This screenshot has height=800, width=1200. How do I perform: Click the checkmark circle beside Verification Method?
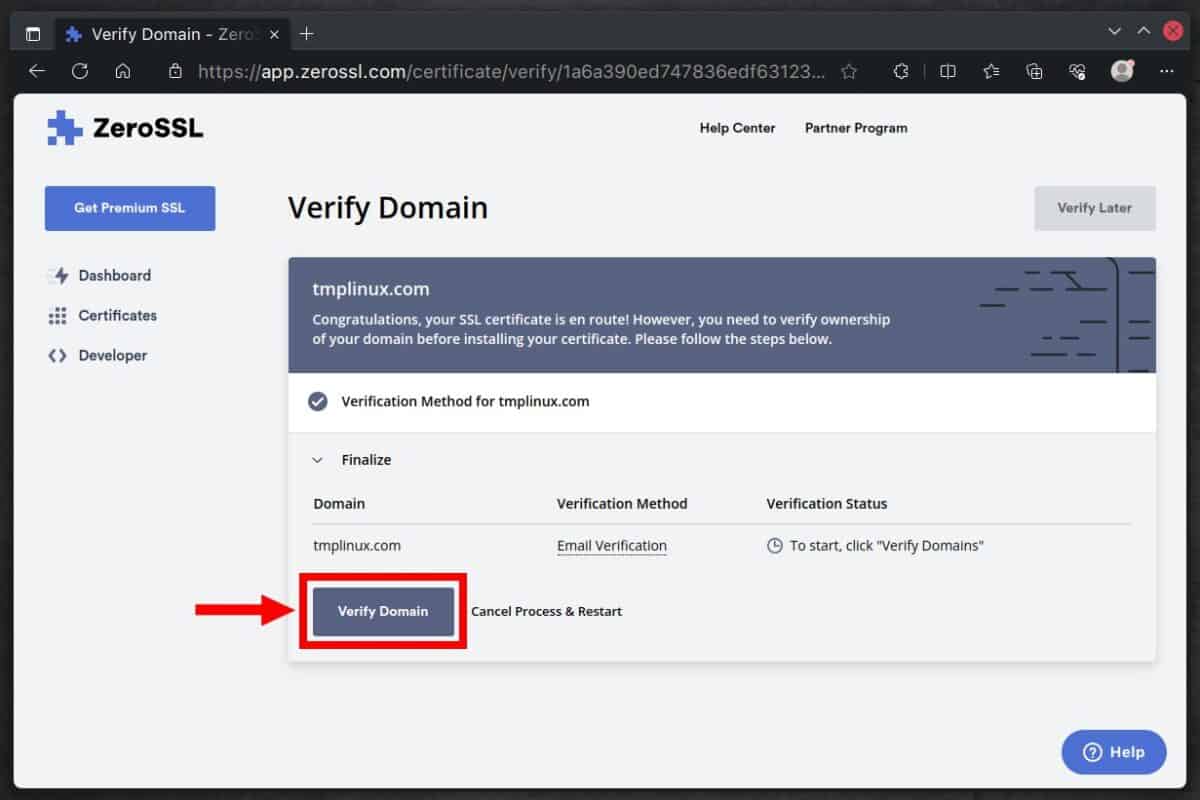click(x=317, y=401)
